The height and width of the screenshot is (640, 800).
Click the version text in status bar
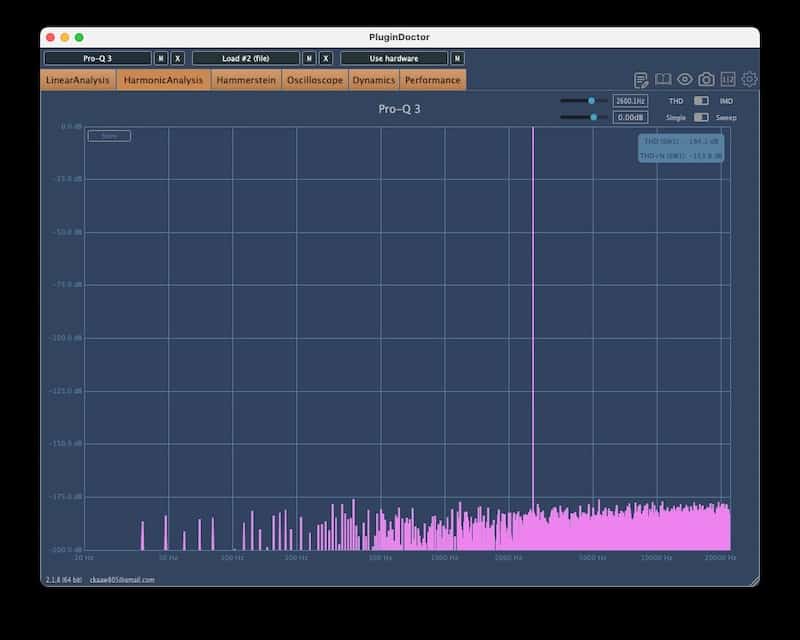point(64,580)
